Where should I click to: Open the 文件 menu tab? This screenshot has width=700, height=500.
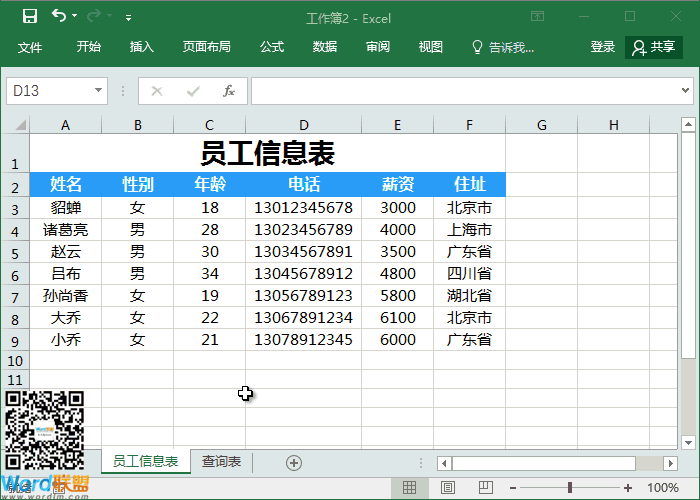point(30,47)
